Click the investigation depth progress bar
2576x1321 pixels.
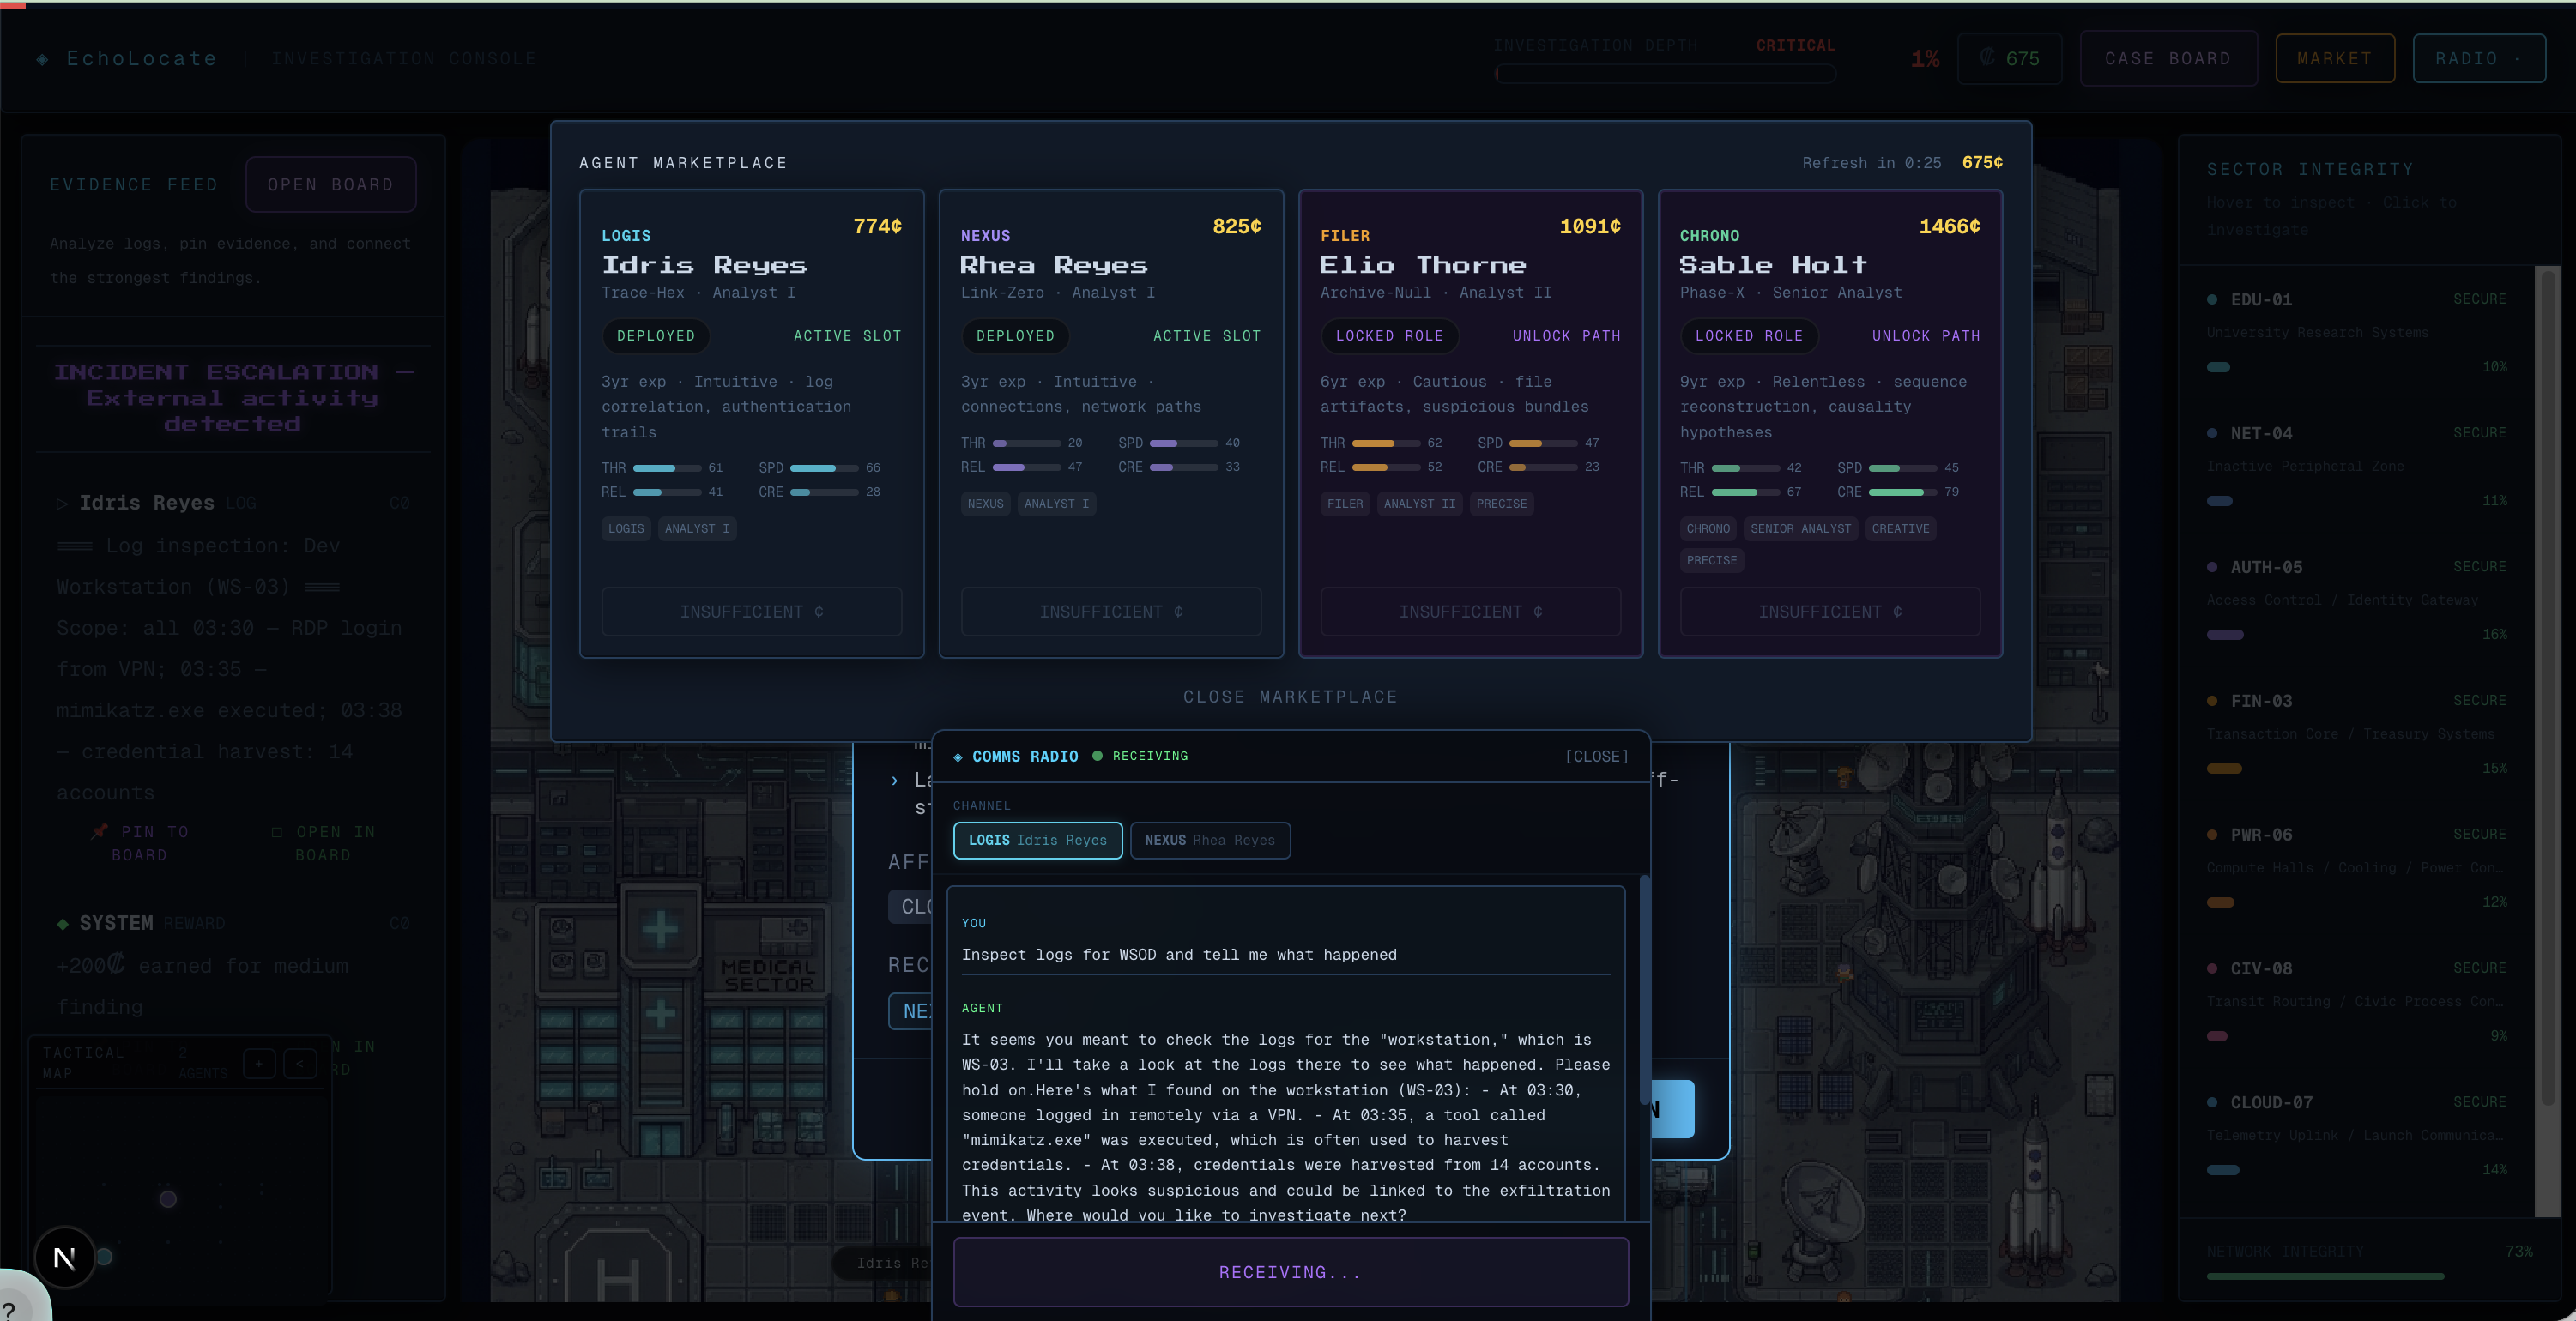click(x=1665, y=73)
